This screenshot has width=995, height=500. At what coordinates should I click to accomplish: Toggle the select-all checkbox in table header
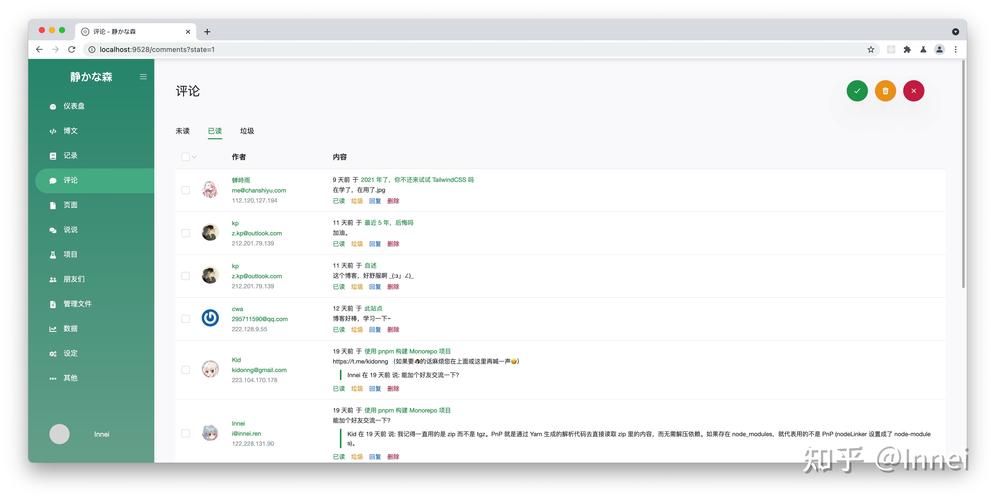coord(185,157)
